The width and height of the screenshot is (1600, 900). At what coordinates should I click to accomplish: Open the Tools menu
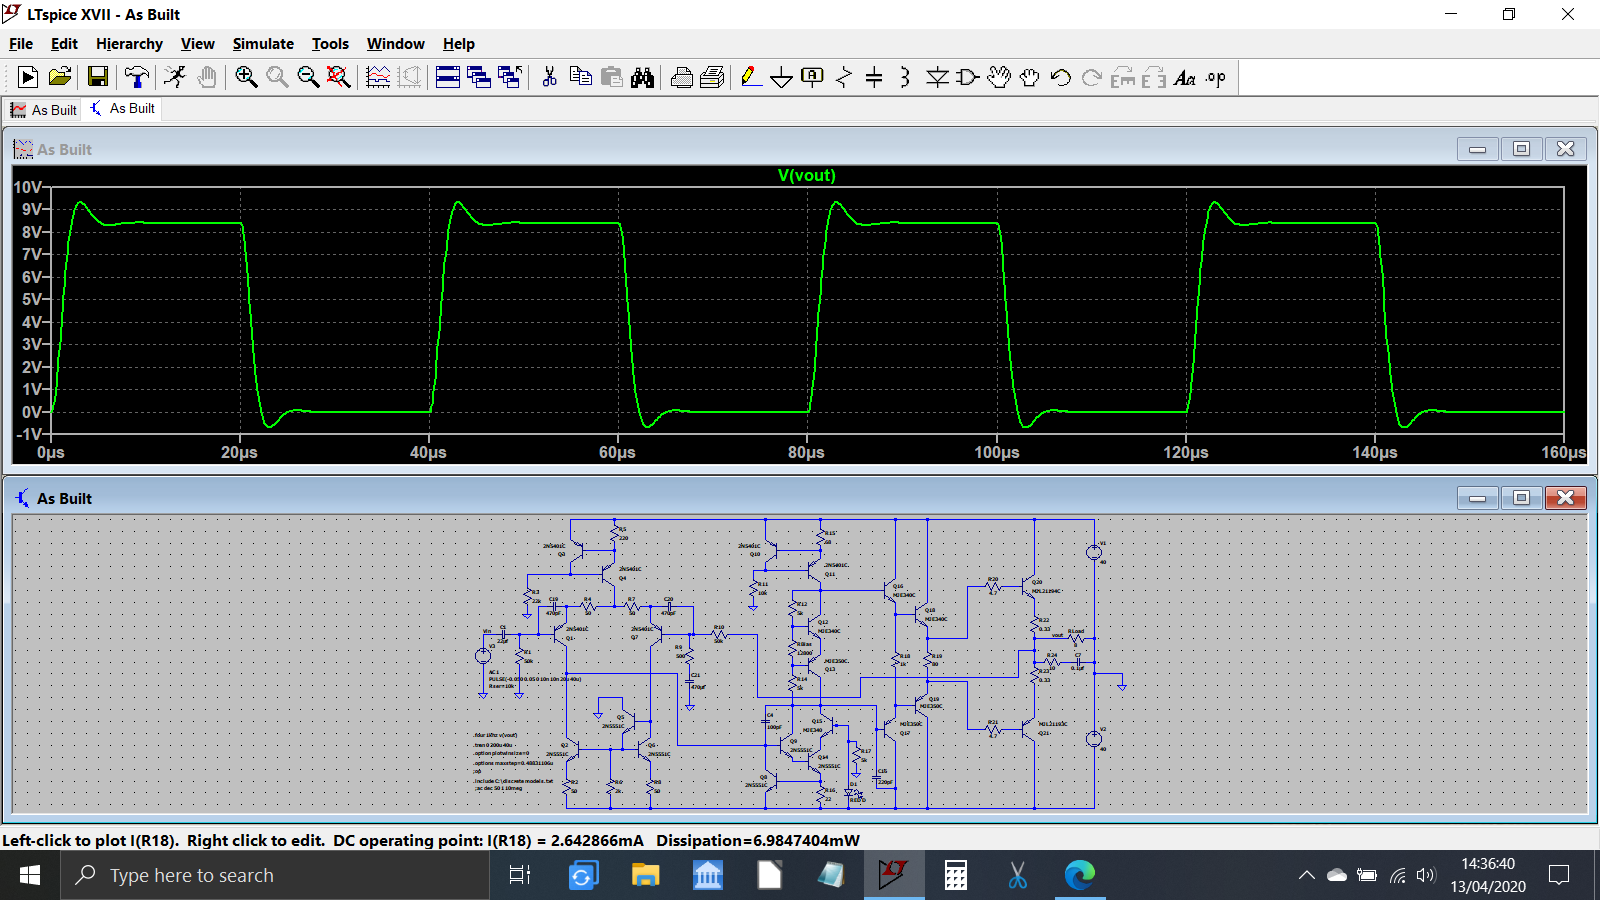tap(330, 44)
